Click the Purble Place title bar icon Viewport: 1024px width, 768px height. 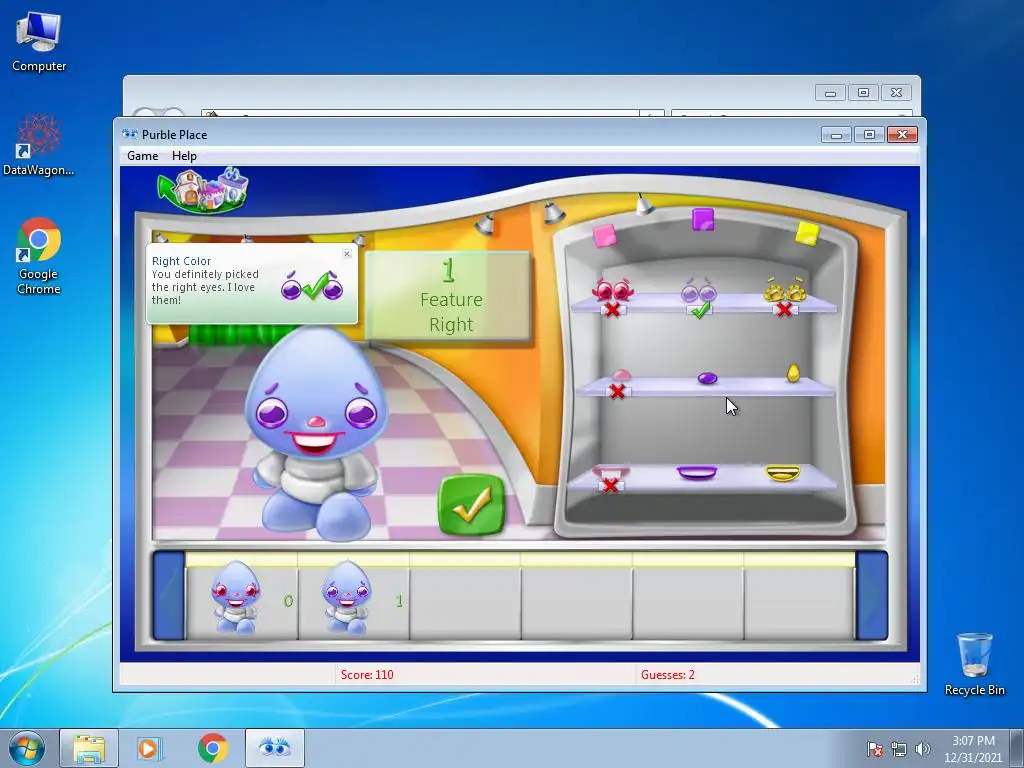click(129, 135)
